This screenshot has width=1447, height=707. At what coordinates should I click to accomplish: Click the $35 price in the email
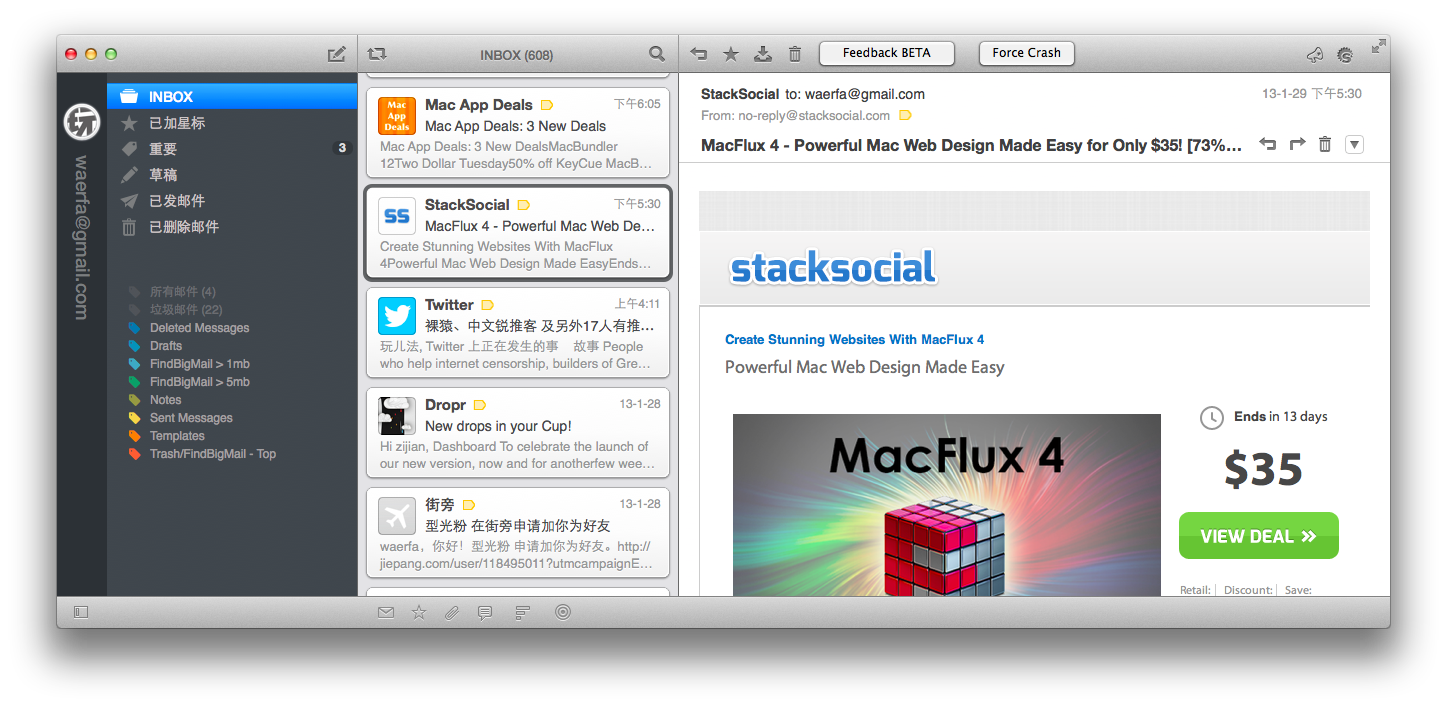coord(1263,470)
